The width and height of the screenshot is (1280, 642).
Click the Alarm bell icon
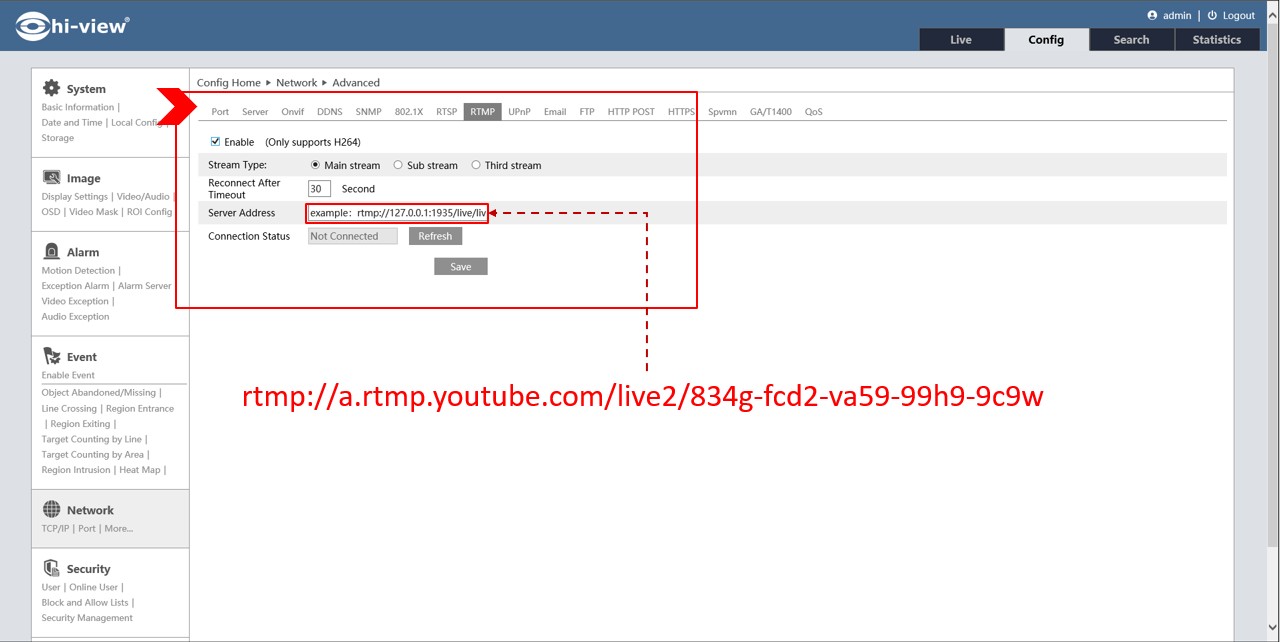click(x=51, y=252)
